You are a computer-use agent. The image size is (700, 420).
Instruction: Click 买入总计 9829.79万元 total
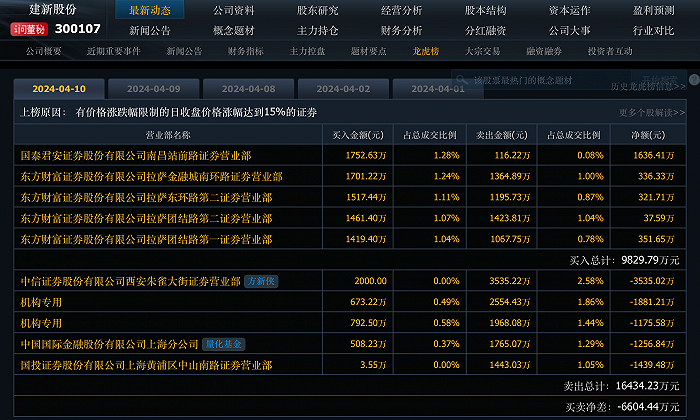(x=624, y=260)
